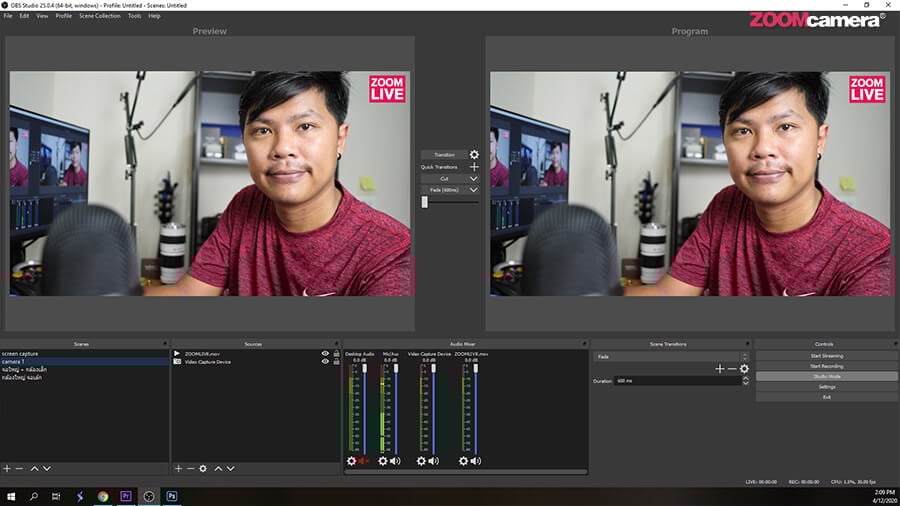Open transition settings gear beside Transition button
Image resolution: width=900 pixels, height=506 pixels.
click(x=474, y=154)
